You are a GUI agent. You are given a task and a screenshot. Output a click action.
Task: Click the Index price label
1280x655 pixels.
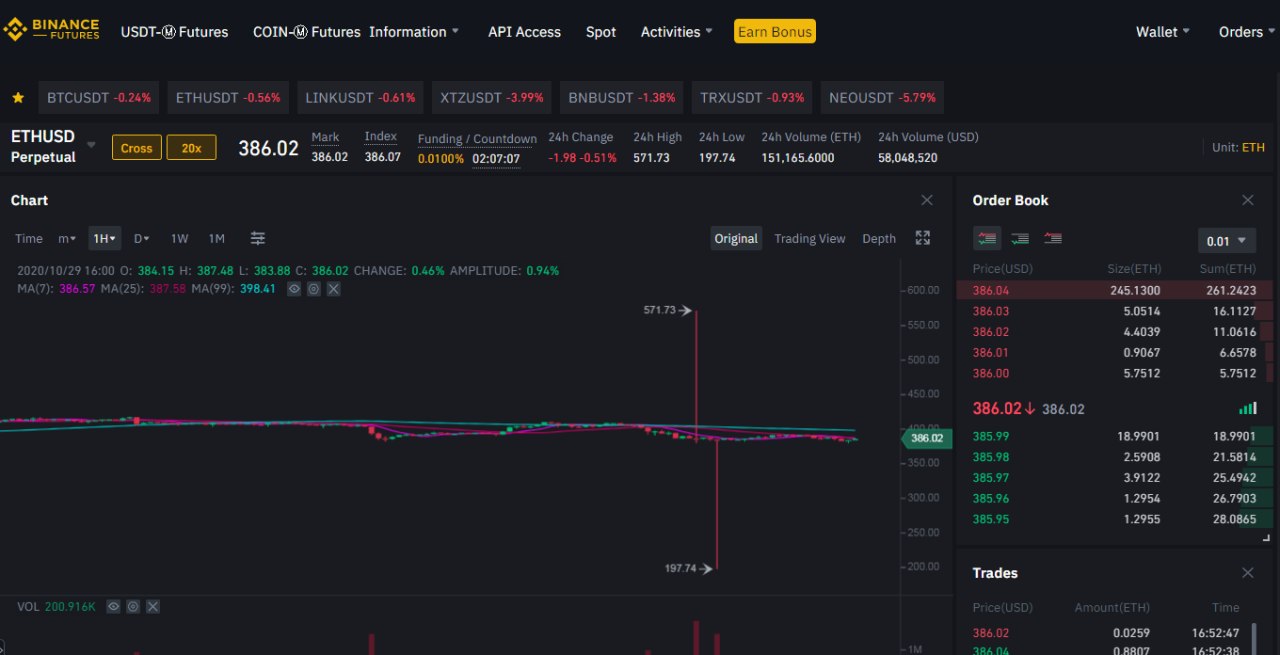coord(380,137)
